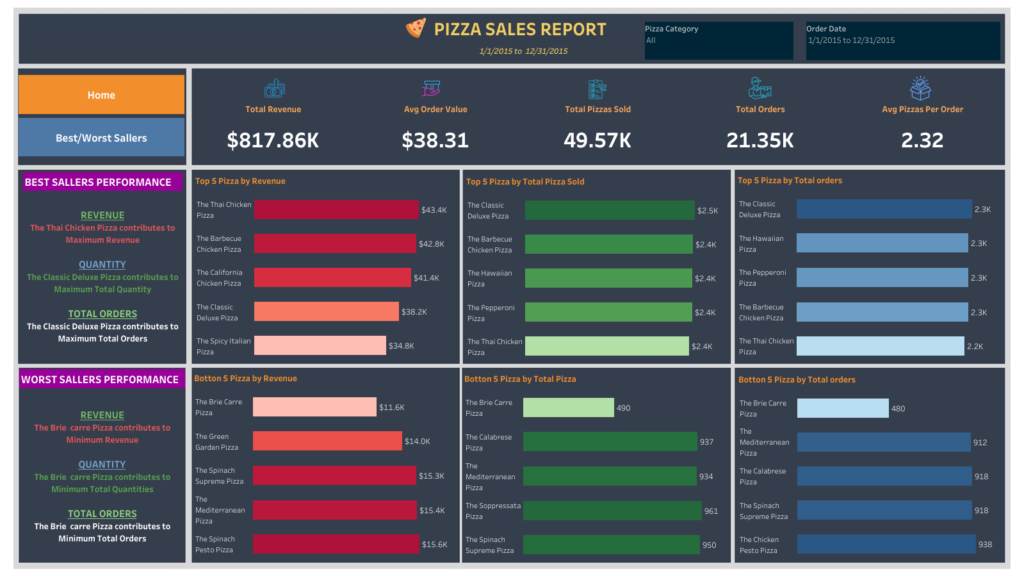Click the Total Pizzas Sold icon
Image resolution: width=1024 pixels, height=576 pixels.
[x=597, y=89]
